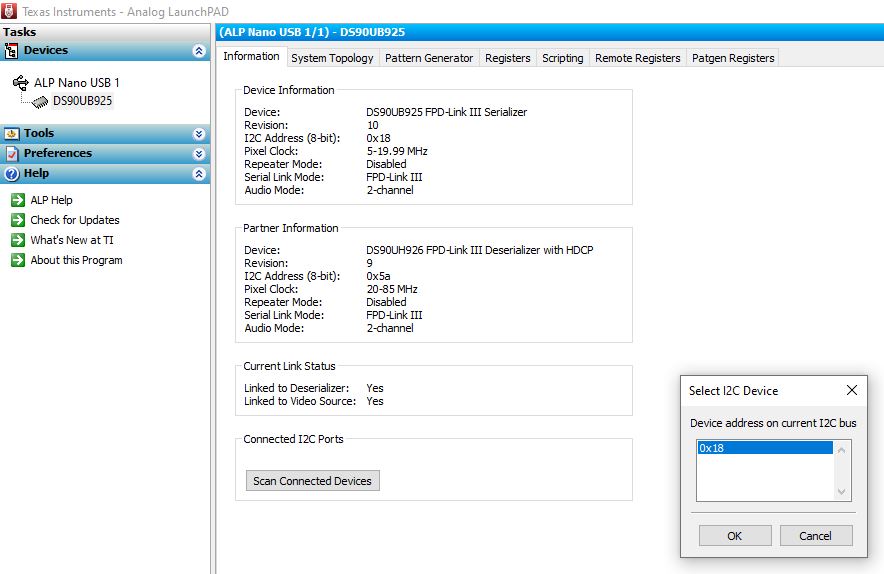The width and height of the screenshot is (884, 574).
Task: Click the ALP Nano USB 1 connector icon
Action: 20,83
